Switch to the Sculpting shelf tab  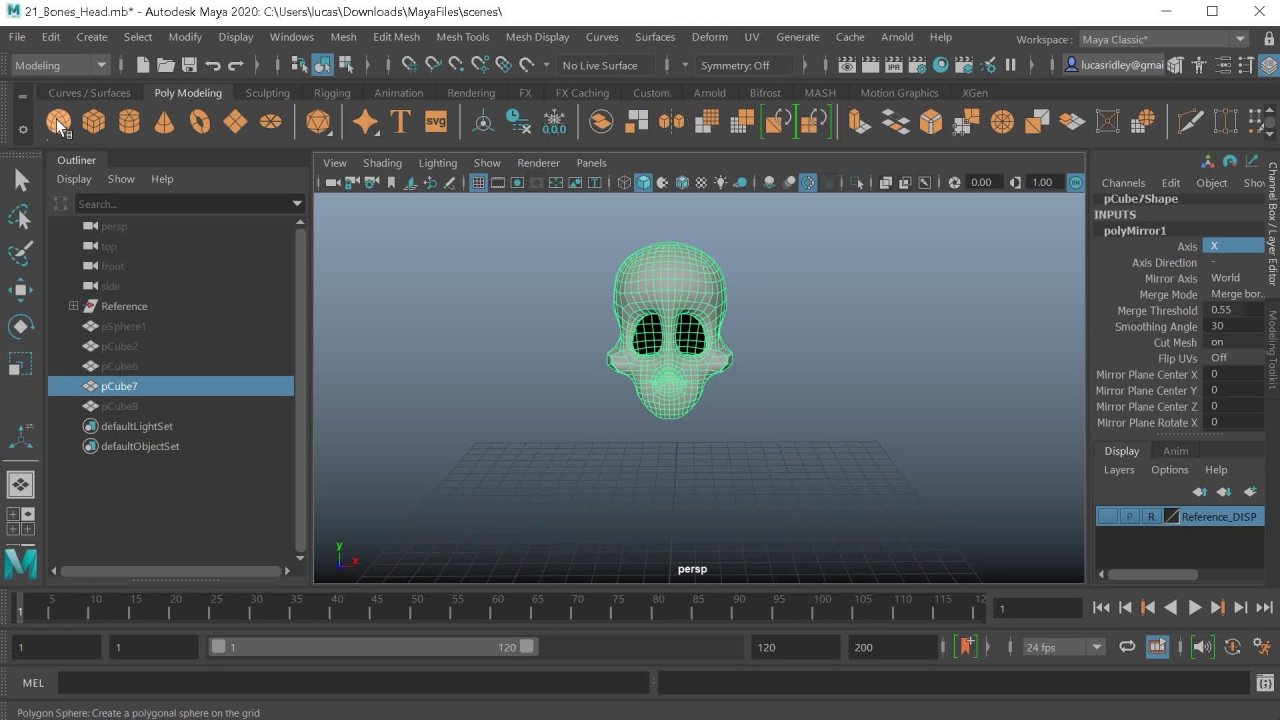tap(267, 93)
